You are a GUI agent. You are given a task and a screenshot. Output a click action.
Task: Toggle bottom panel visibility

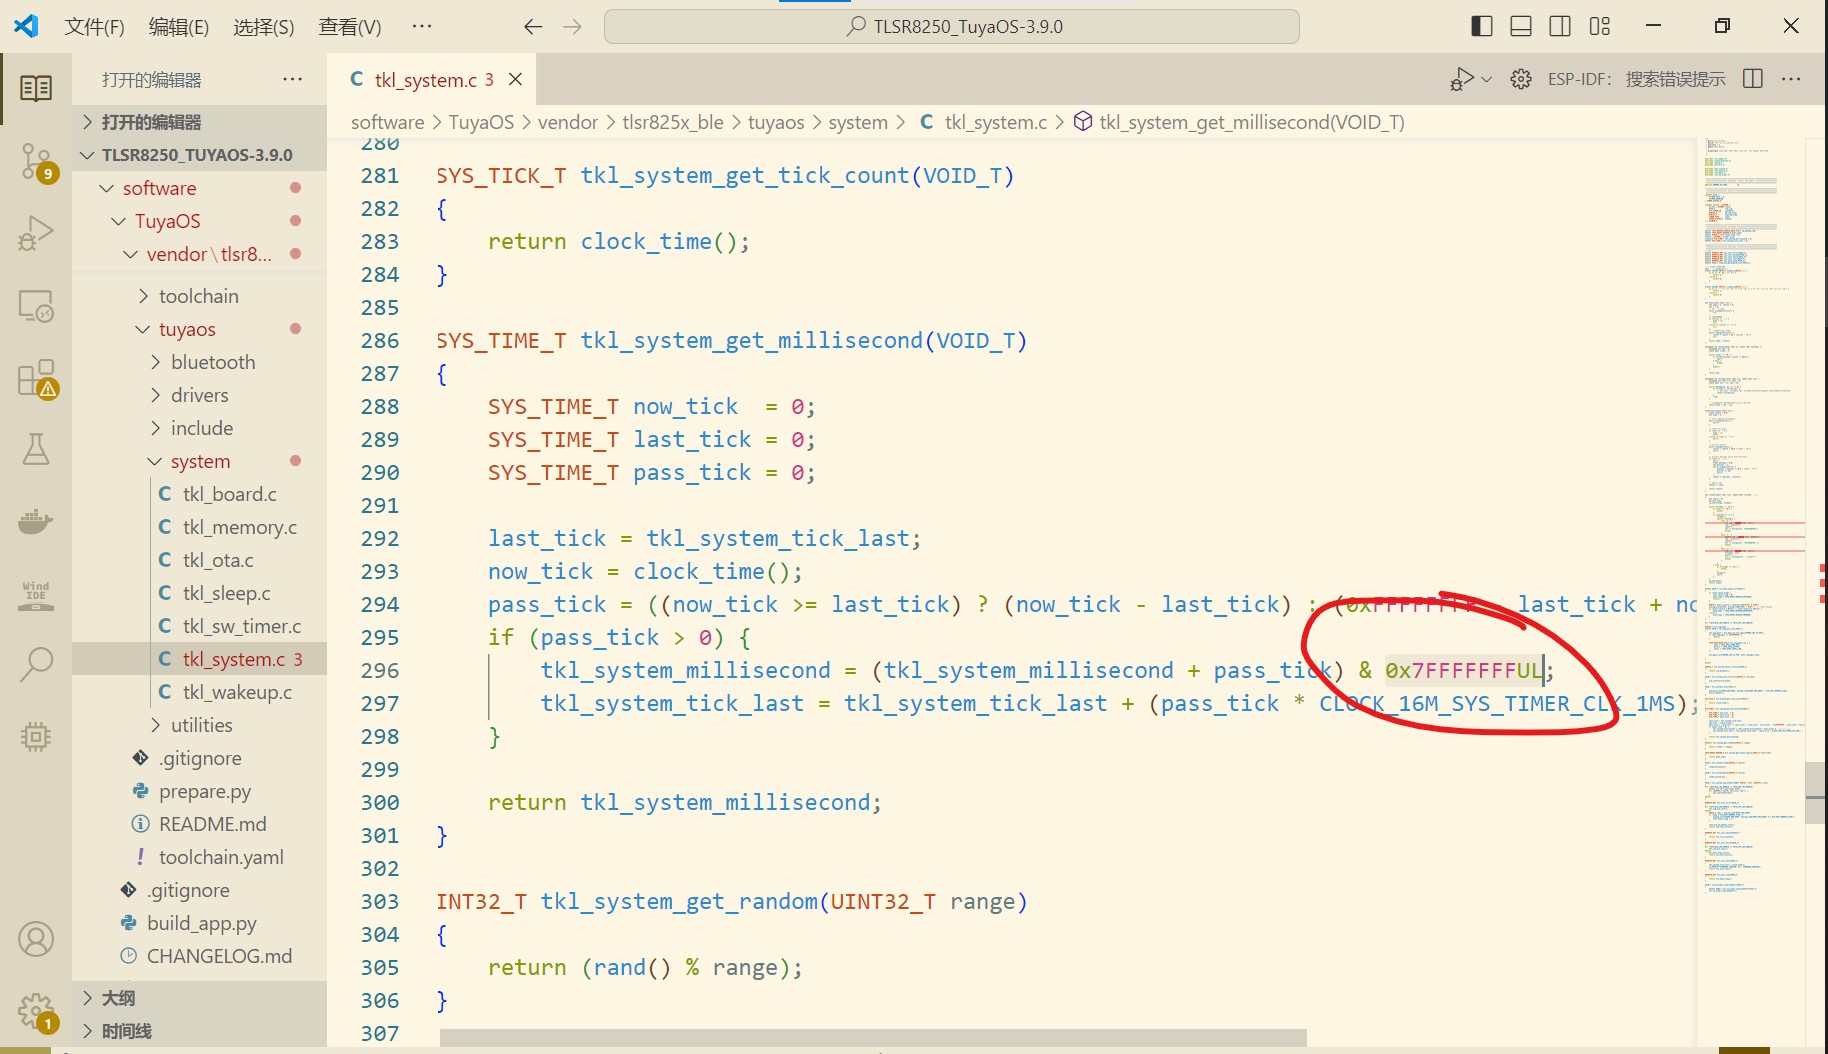[1521, 26]
